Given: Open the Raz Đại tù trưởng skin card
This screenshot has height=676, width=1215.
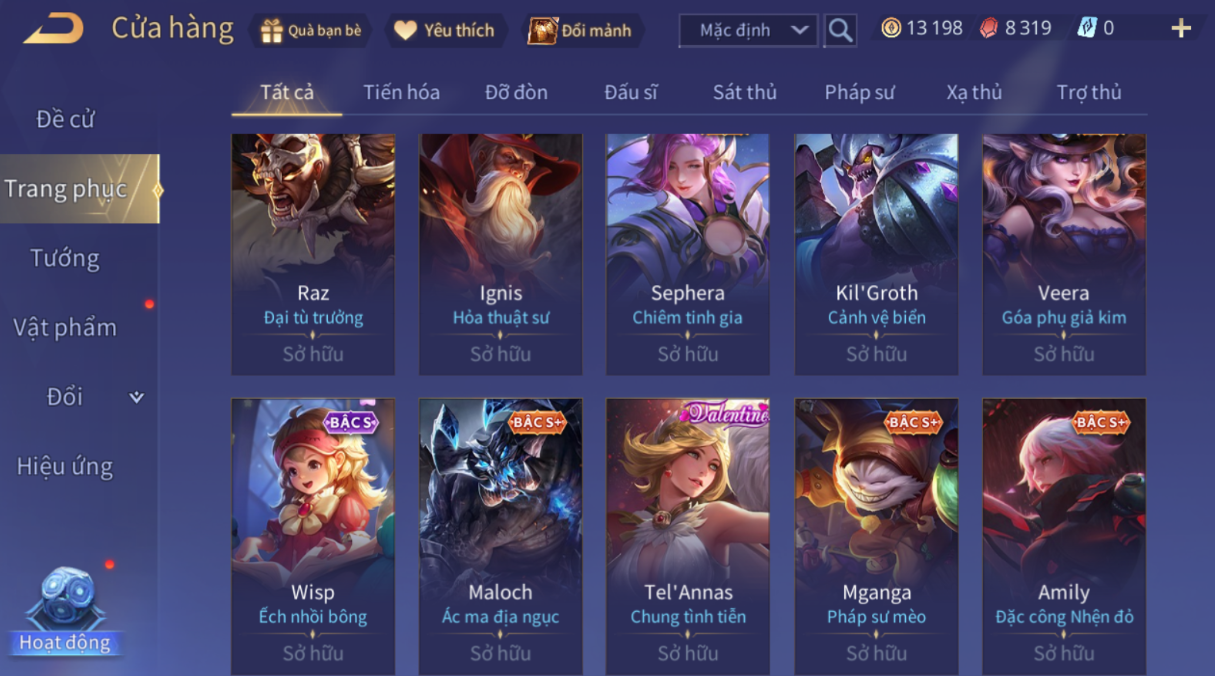Looking at the screenshot, I should coord(313,255).
